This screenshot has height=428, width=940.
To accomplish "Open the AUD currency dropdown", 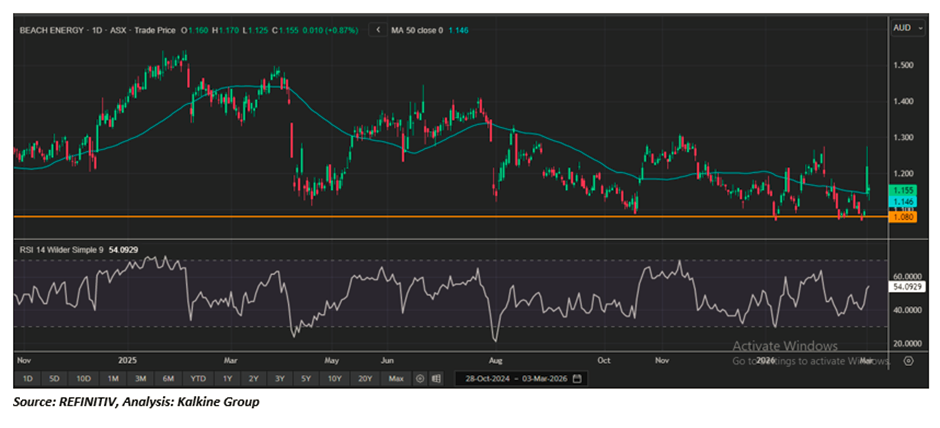I will 903,31.
